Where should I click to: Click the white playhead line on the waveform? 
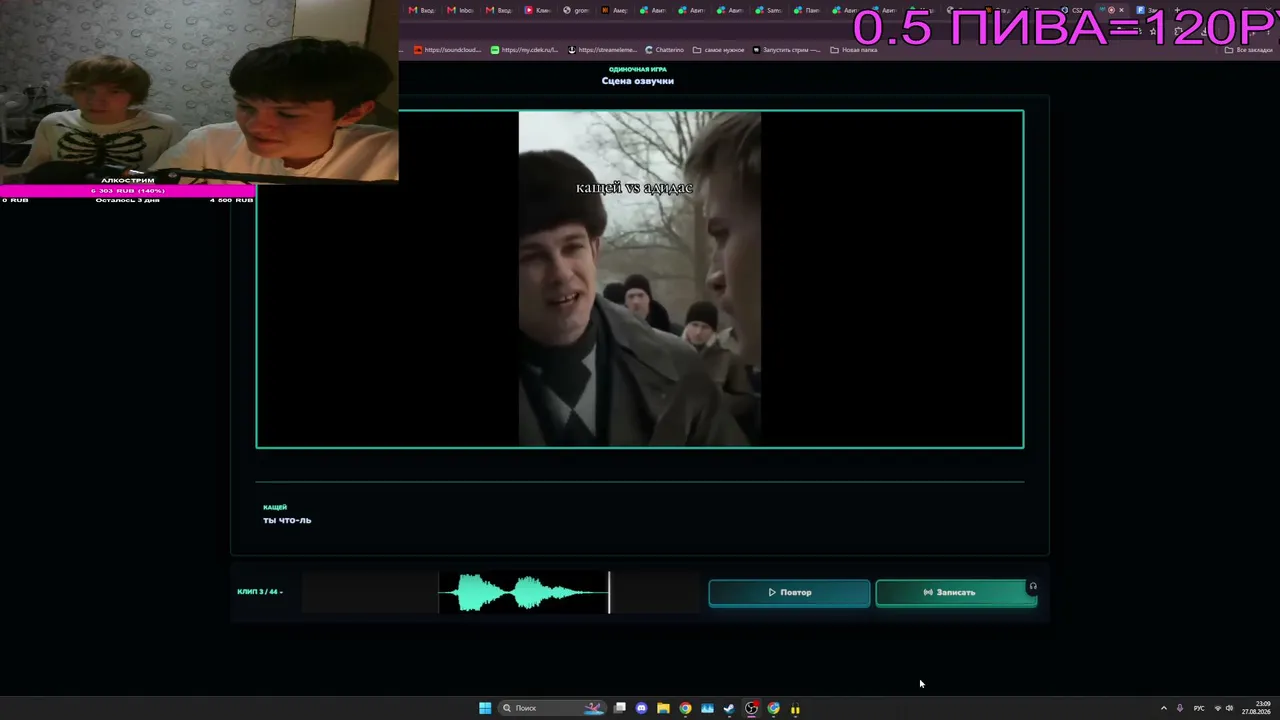[609, 593]
